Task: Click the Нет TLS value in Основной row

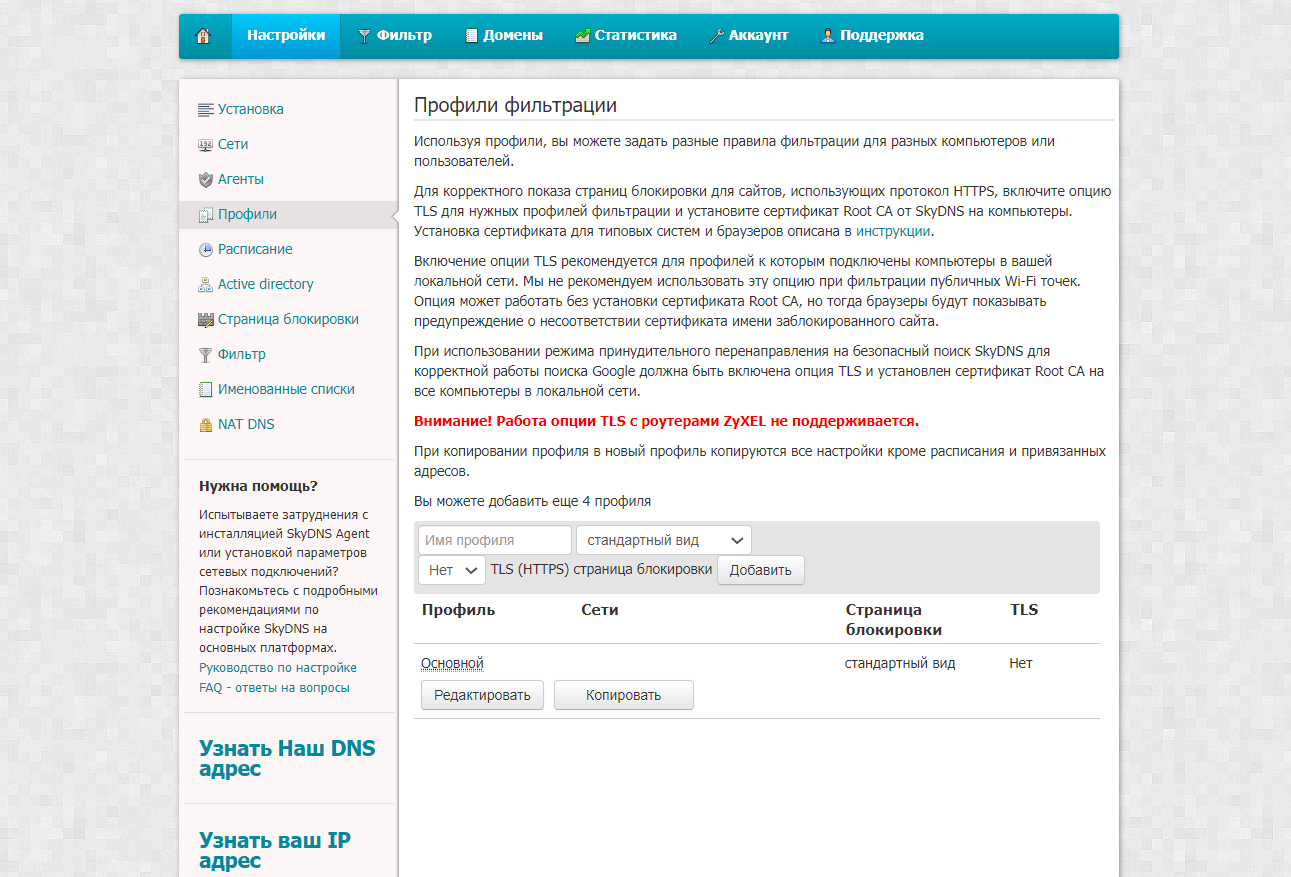Action: [x=1021, y=663]
